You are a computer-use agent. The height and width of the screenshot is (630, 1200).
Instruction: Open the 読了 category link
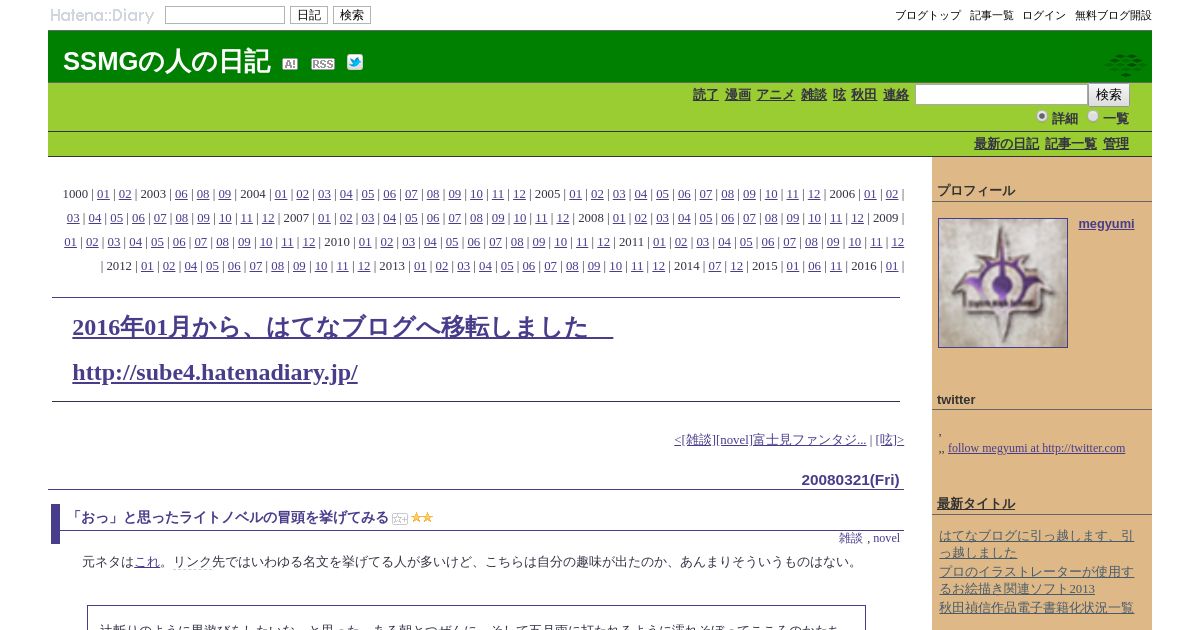coord(706,95)
